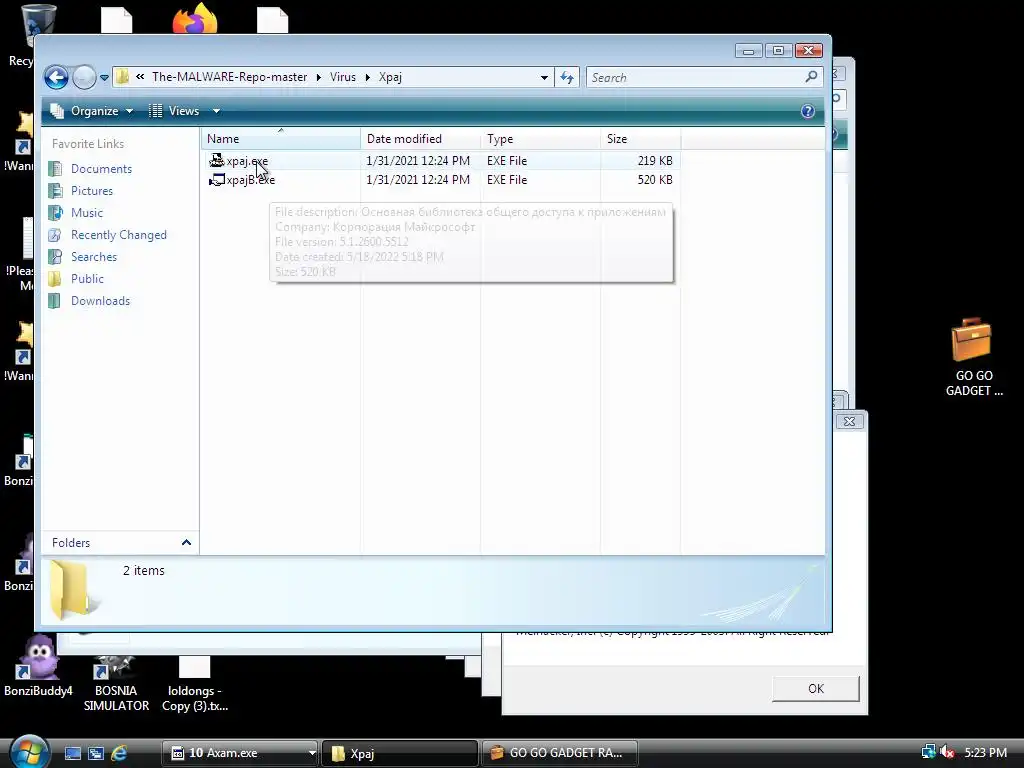Expand the Axam.exe taskbar group arrow
1024x768 pixels.
click(x=312, y=753)
